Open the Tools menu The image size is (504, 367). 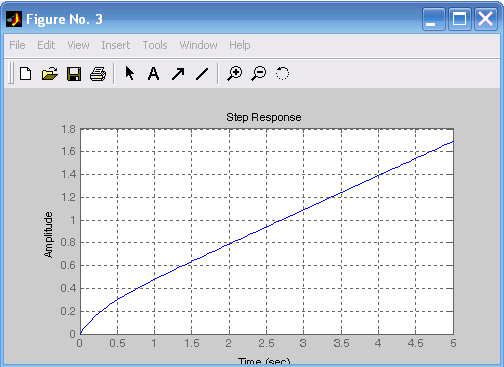[155, 45]
